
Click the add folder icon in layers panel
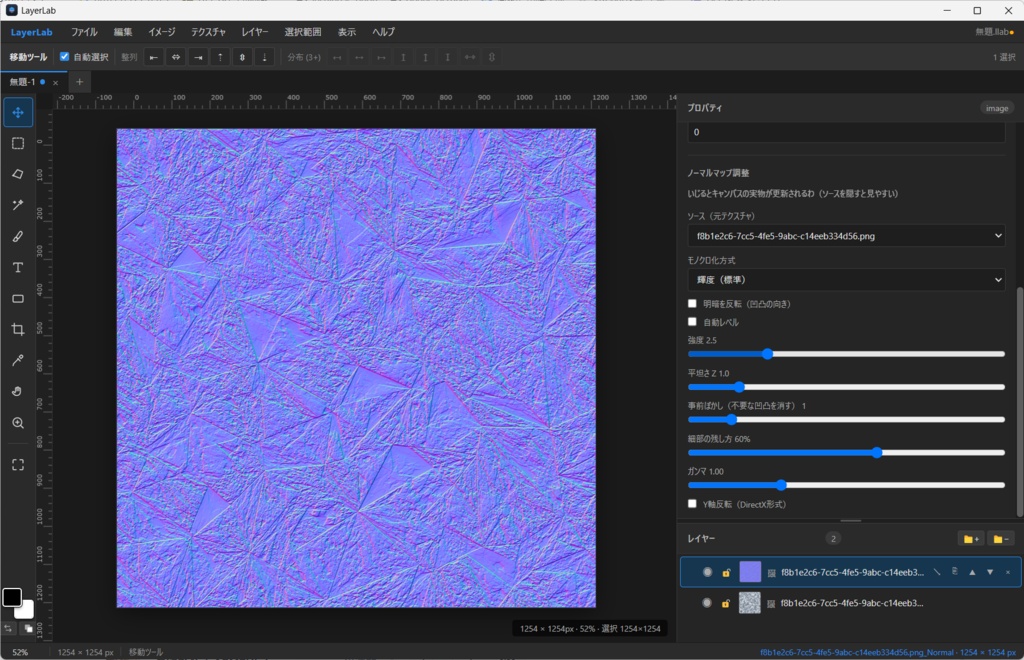pos(971,539)
